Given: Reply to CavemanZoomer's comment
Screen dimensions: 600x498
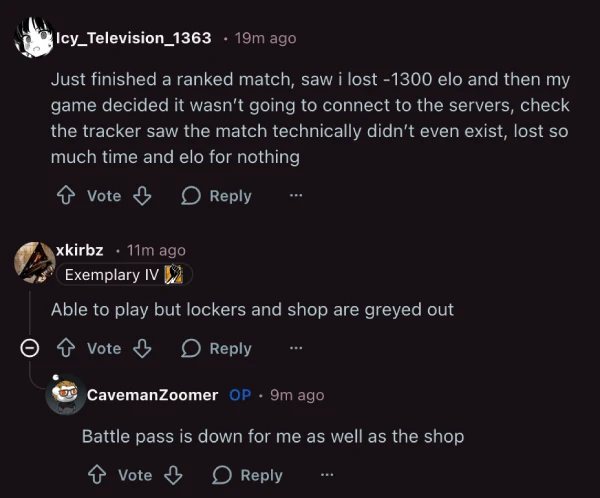Looking at the screenshot, I should [247, 475].
